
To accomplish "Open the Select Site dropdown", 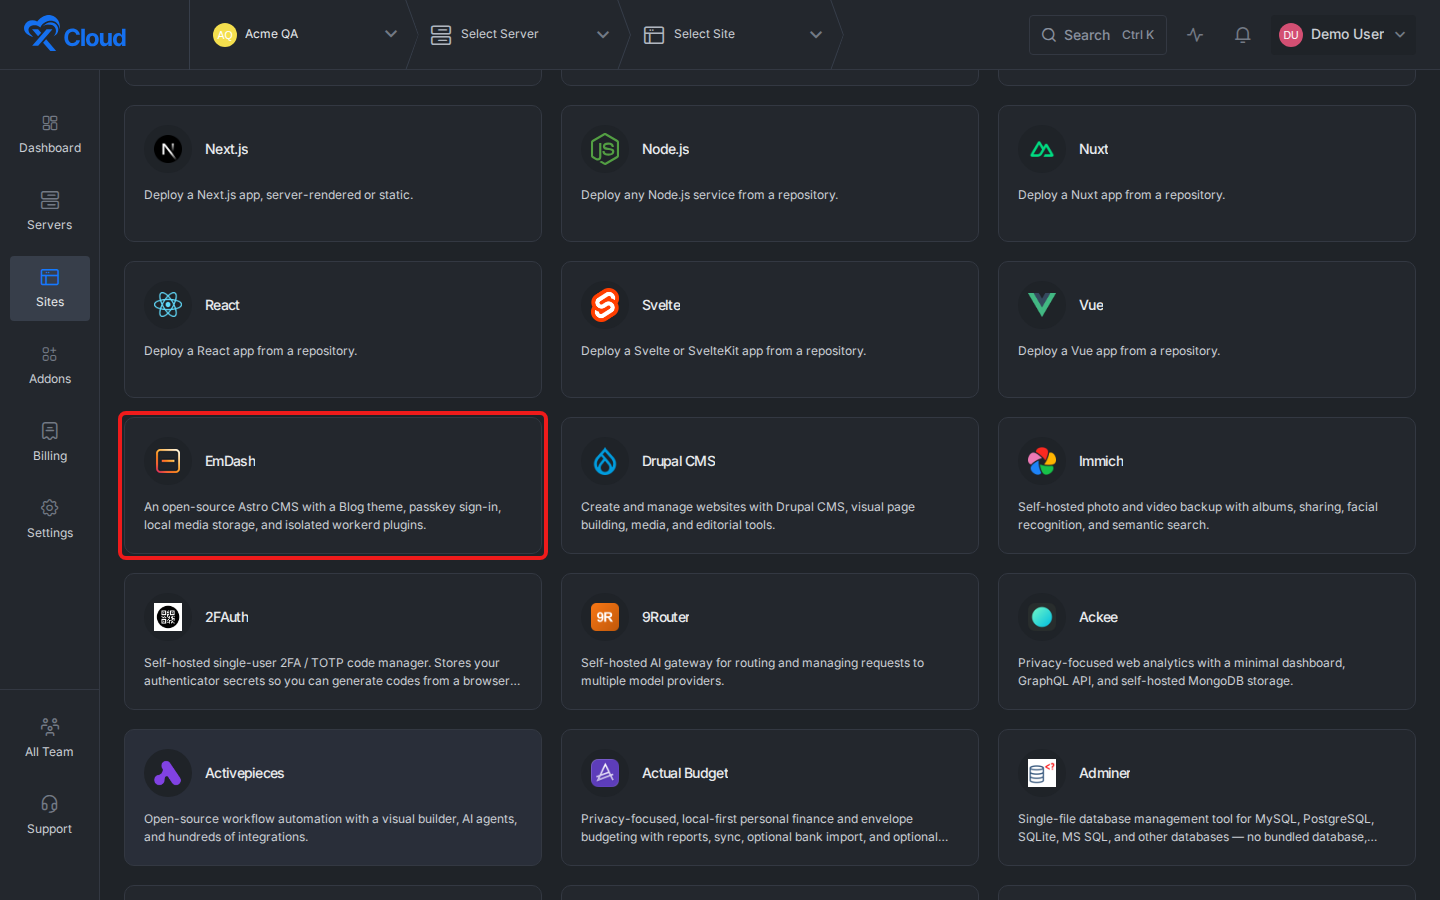I will [733, 35].
